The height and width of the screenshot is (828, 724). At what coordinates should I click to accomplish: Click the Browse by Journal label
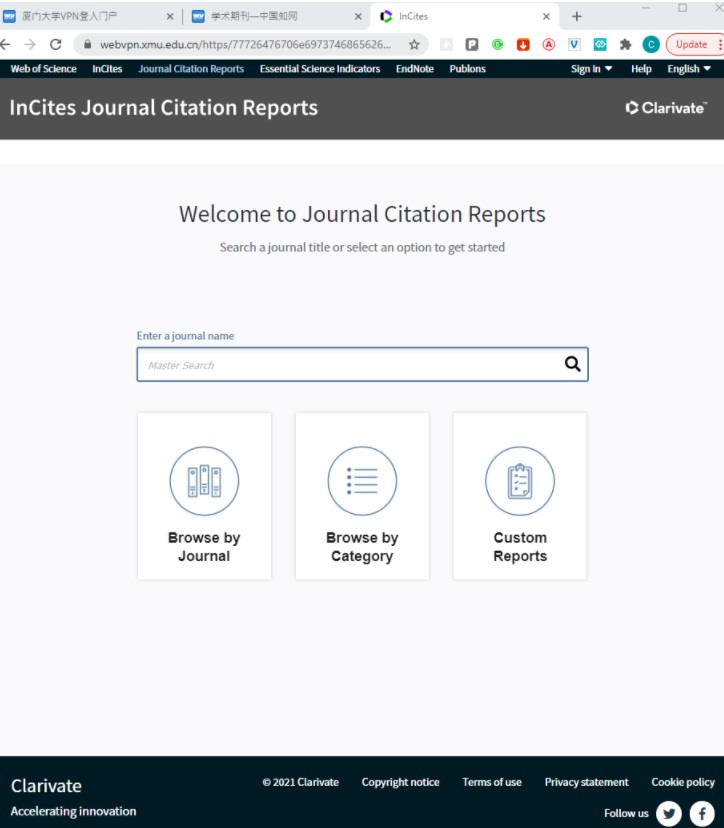point(204,547)
